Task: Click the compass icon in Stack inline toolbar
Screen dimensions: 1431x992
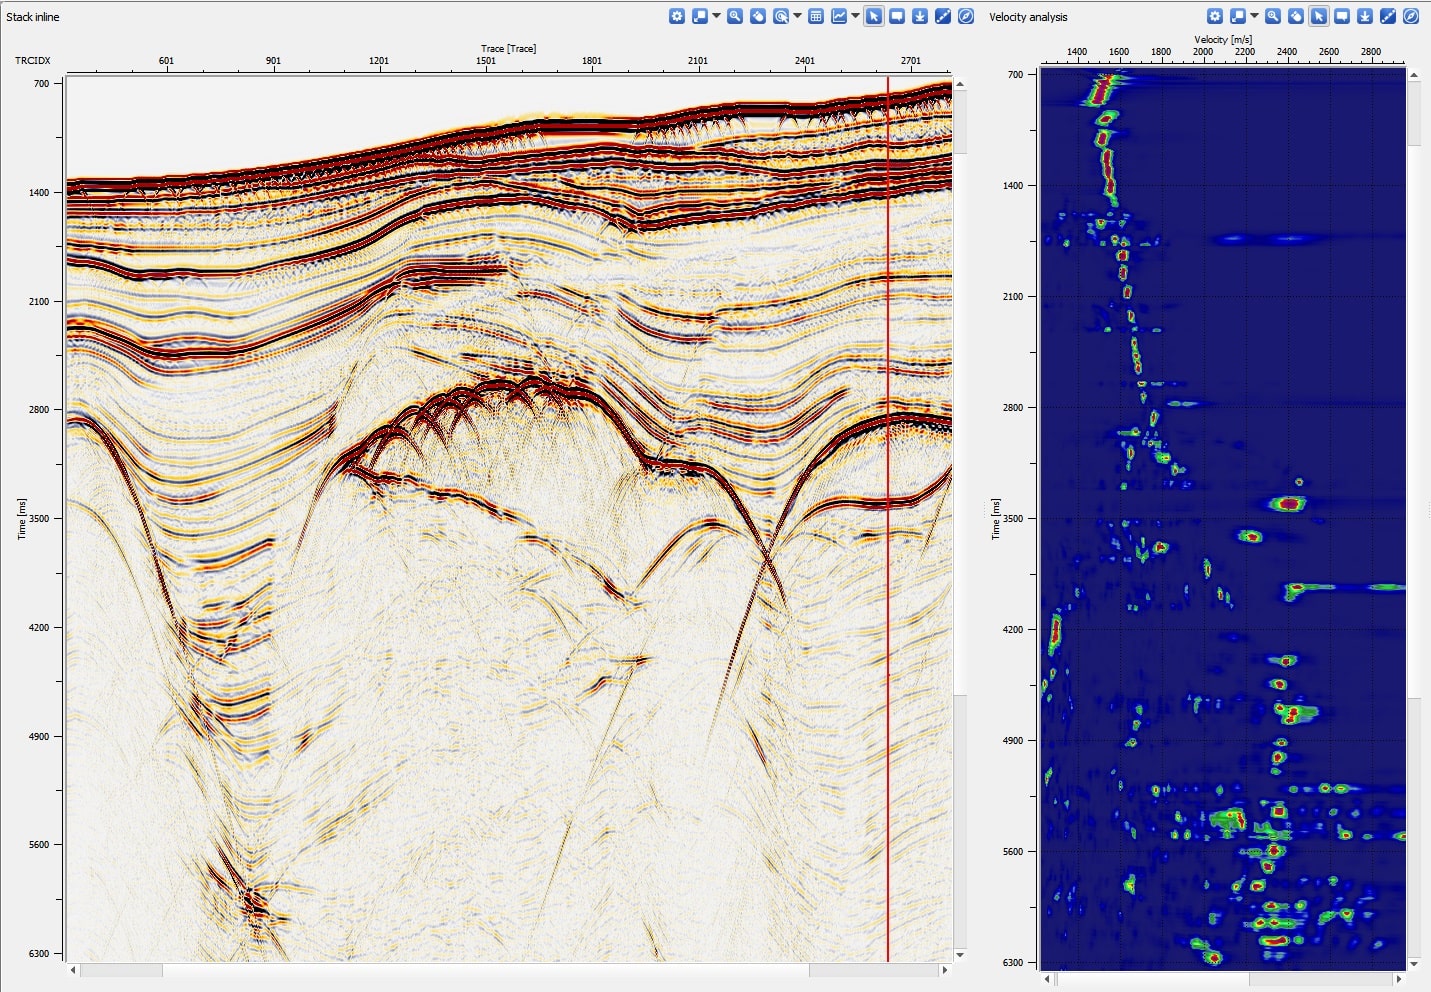Action: tap(965, 16)
